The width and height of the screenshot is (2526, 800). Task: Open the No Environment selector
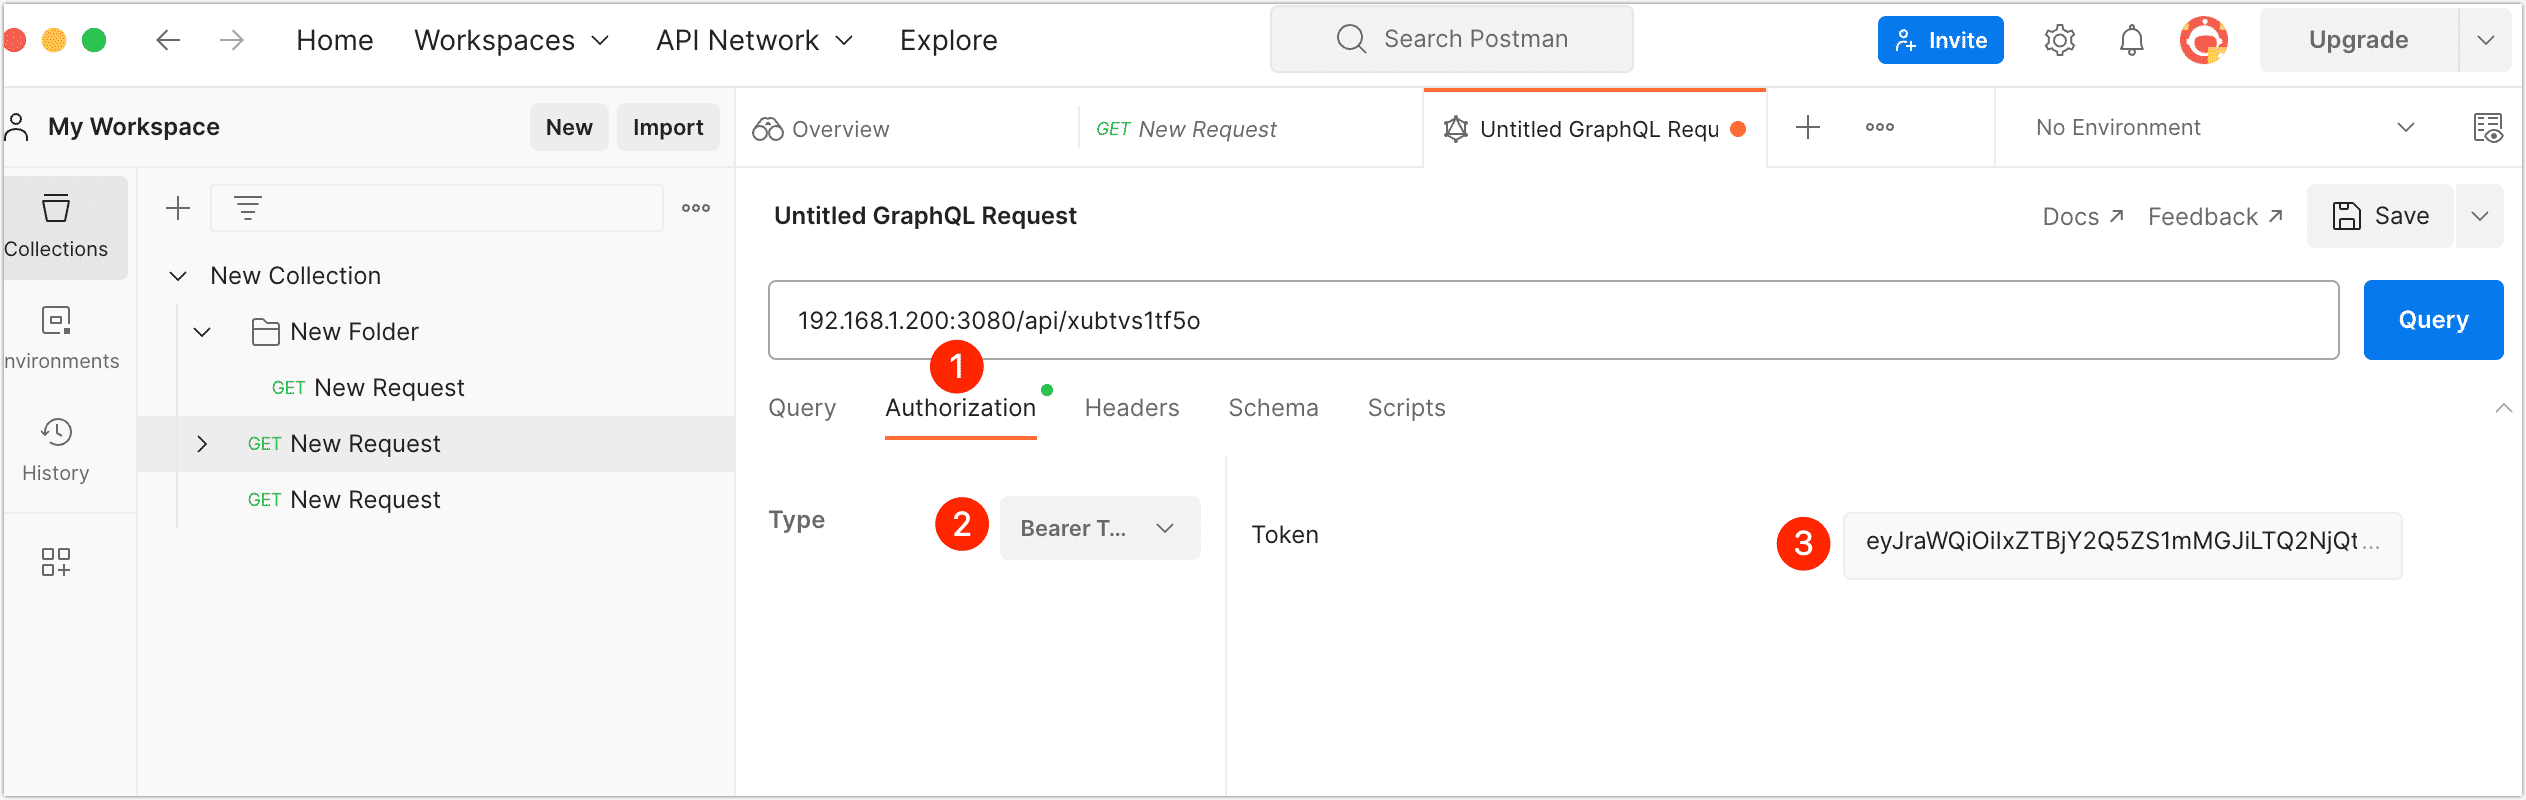[2223, 128]
